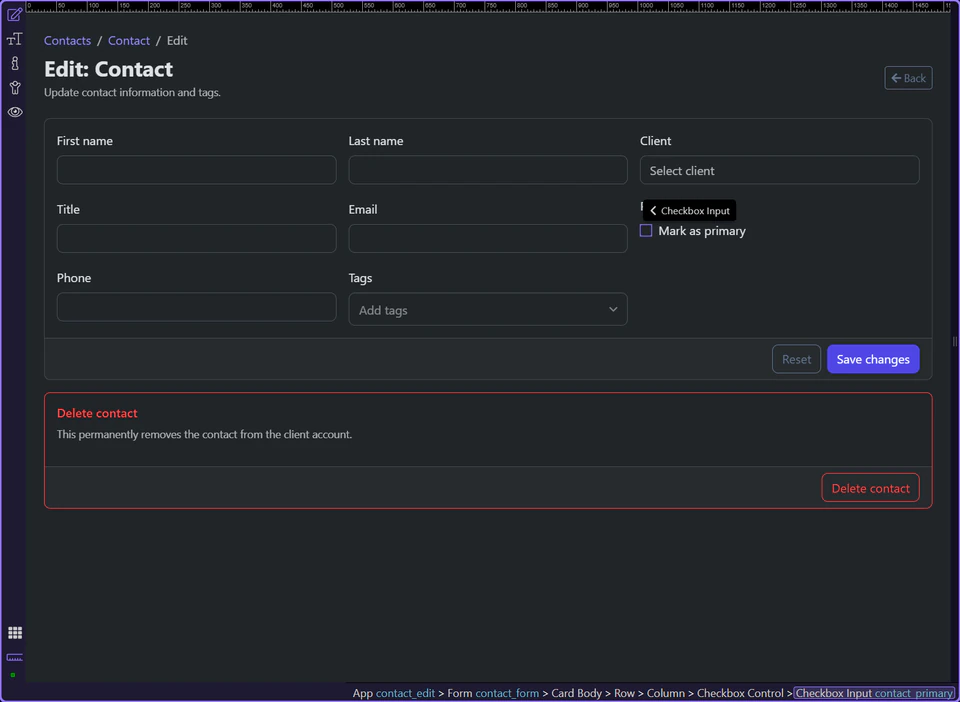Image resolution: width=960 pixels, height=702 pixels.
Task: Open the Add tags dropdown
Action: tap(487, 309)
